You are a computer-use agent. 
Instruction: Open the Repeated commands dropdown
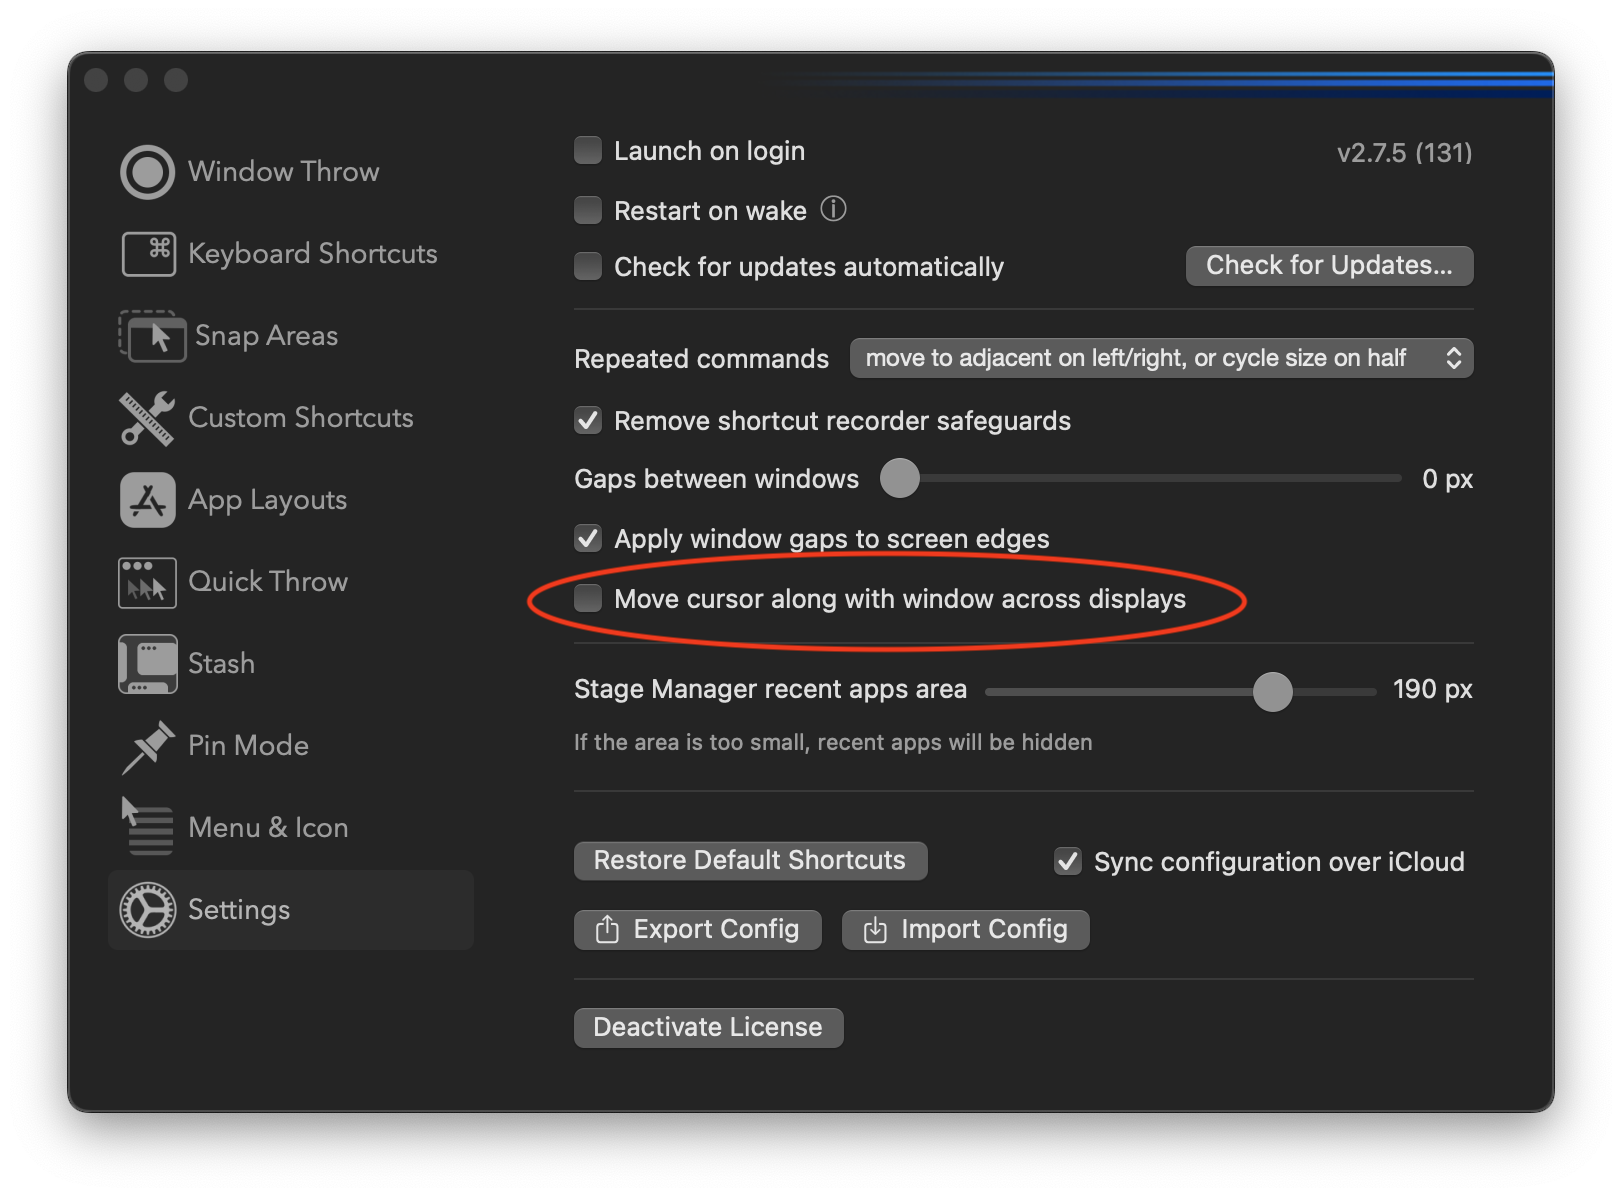coord(1160,357)
